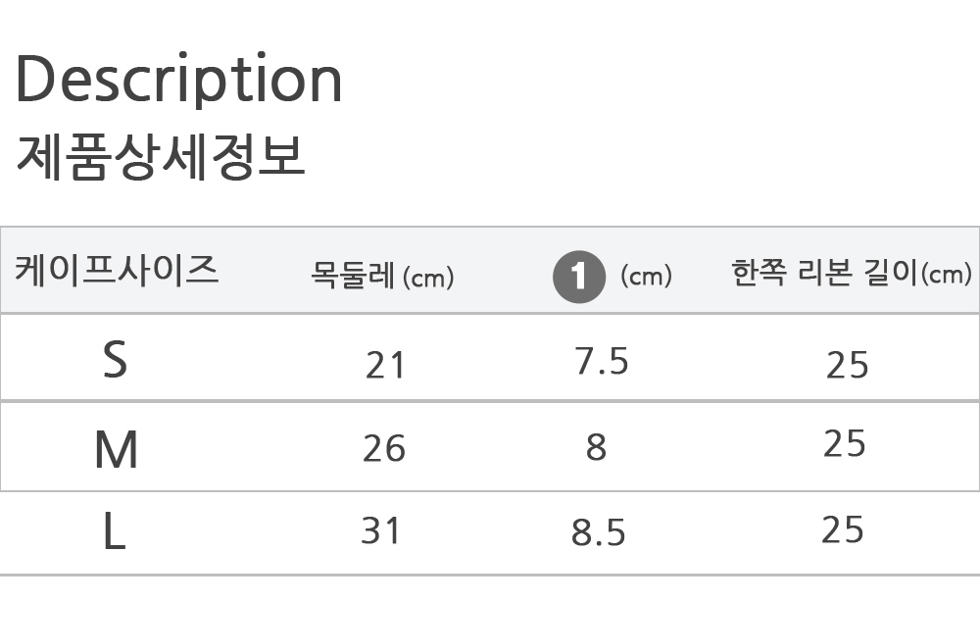Image resolution: width=980 pixels, height=641 pixels.
Task: Select the L size row label
Action: [114, 531]
